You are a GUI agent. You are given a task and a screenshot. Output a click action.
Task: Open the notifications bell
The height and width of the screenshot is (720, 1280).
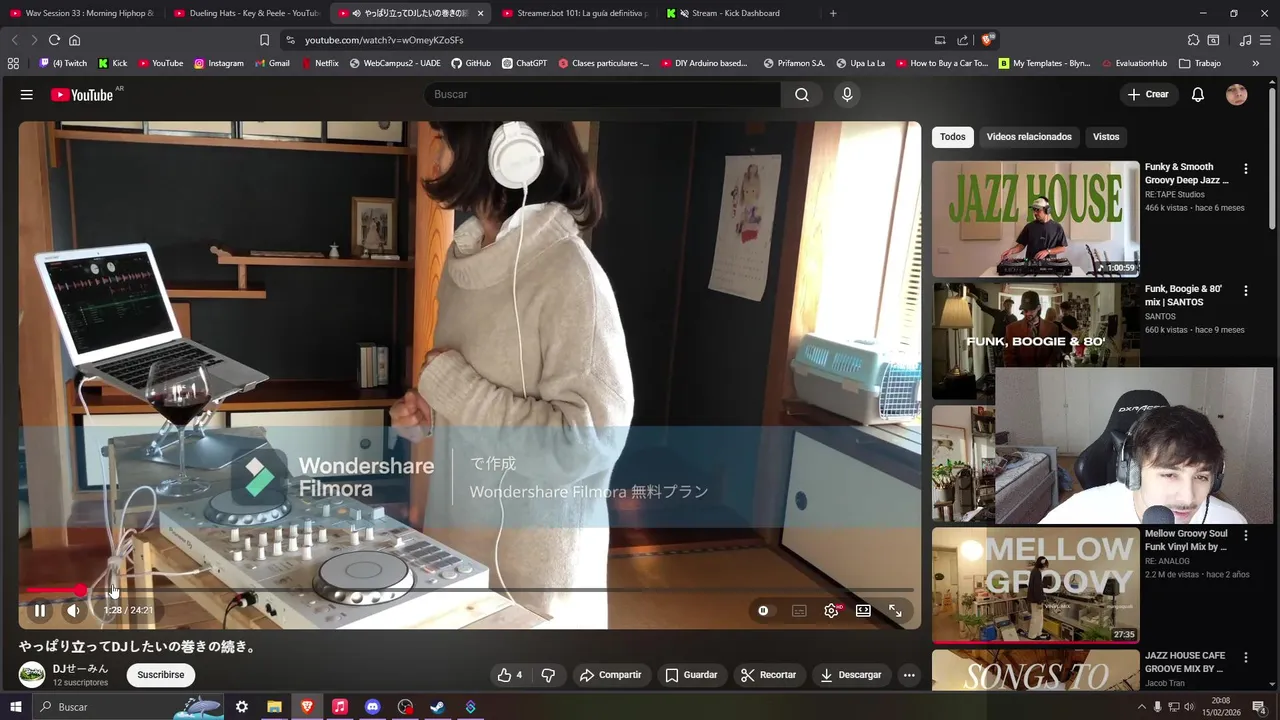[1198, 94]
